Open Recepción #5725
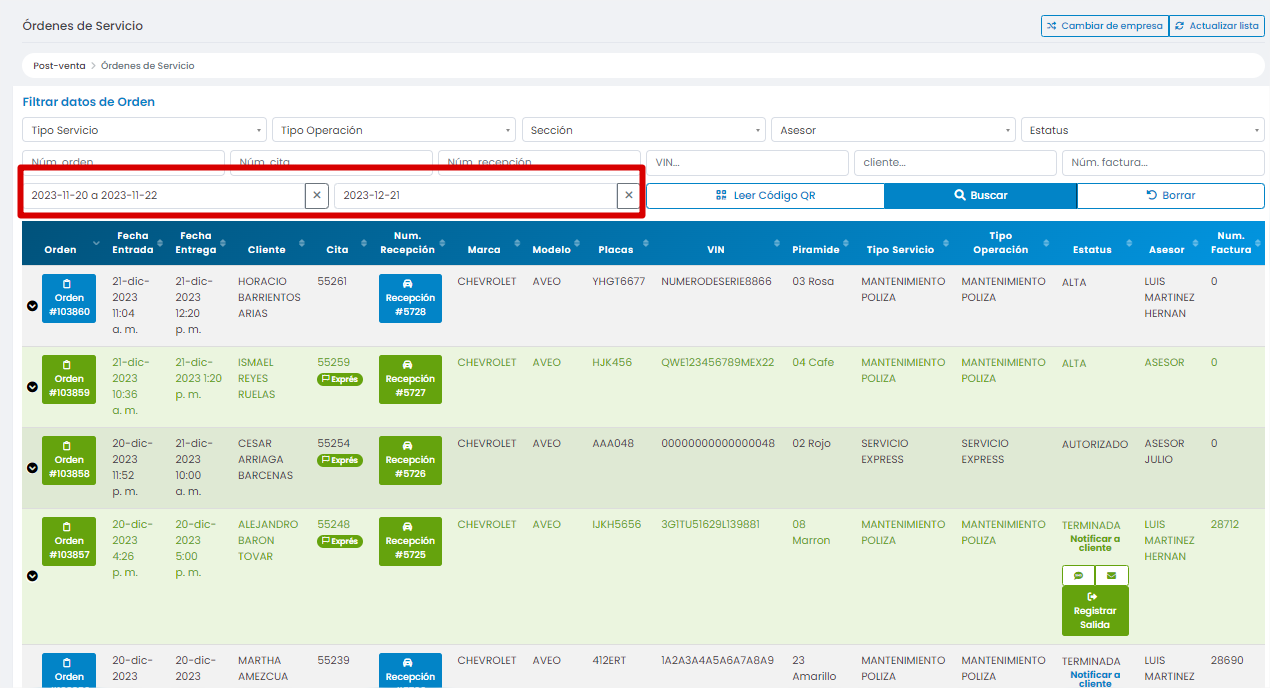1270x688 pixels. pos(410,541)
